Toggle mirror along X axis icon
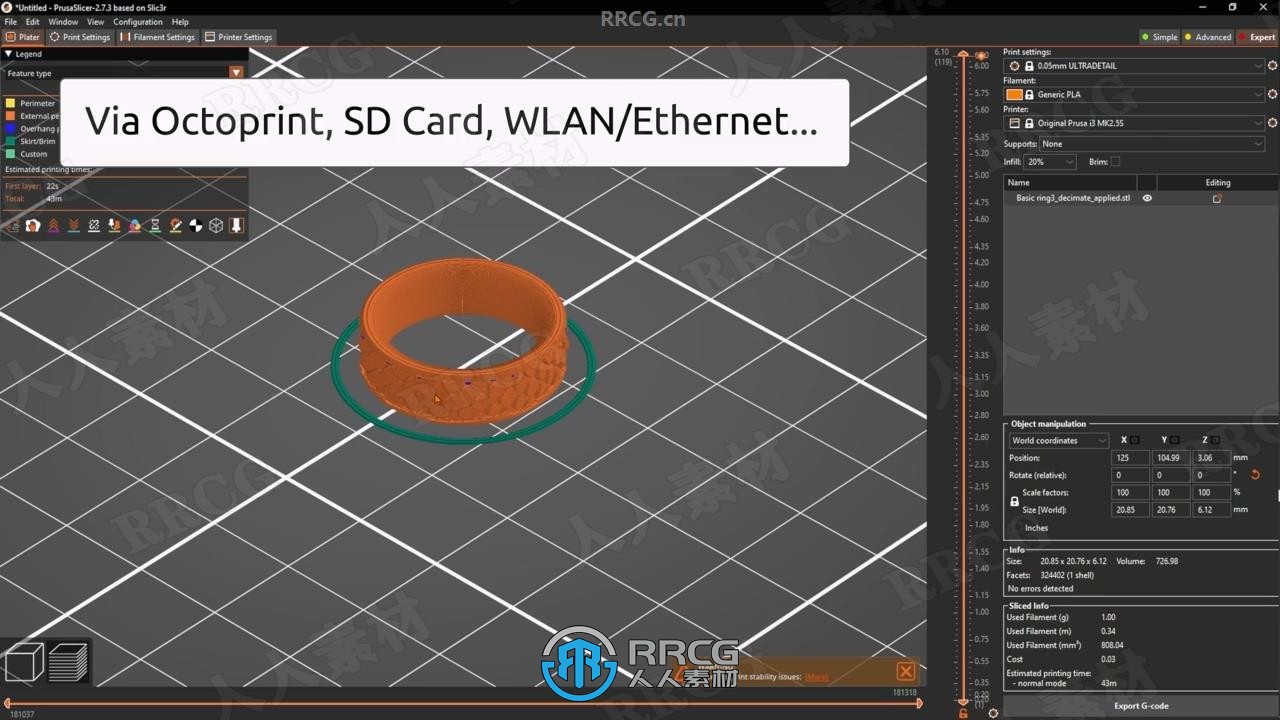Image resolution: width=1280 pixels, height=720 pixels. pyautogui.click(x=1135, y=440)
